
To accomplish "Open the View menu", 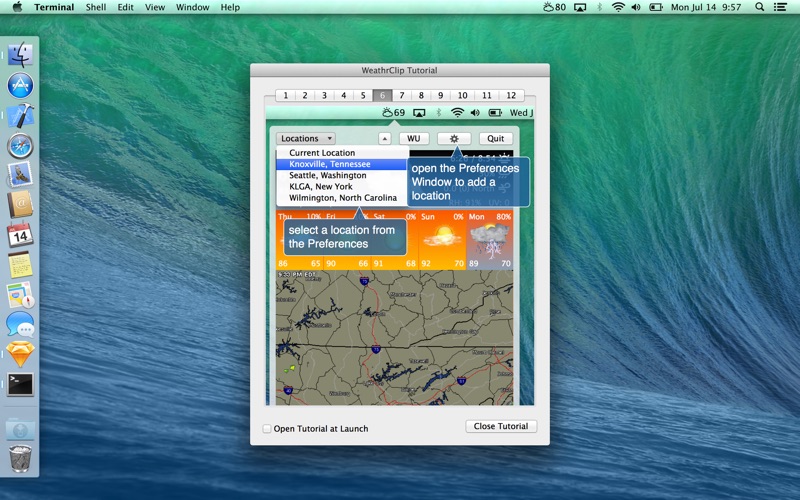I will click(x=155, y=7).
